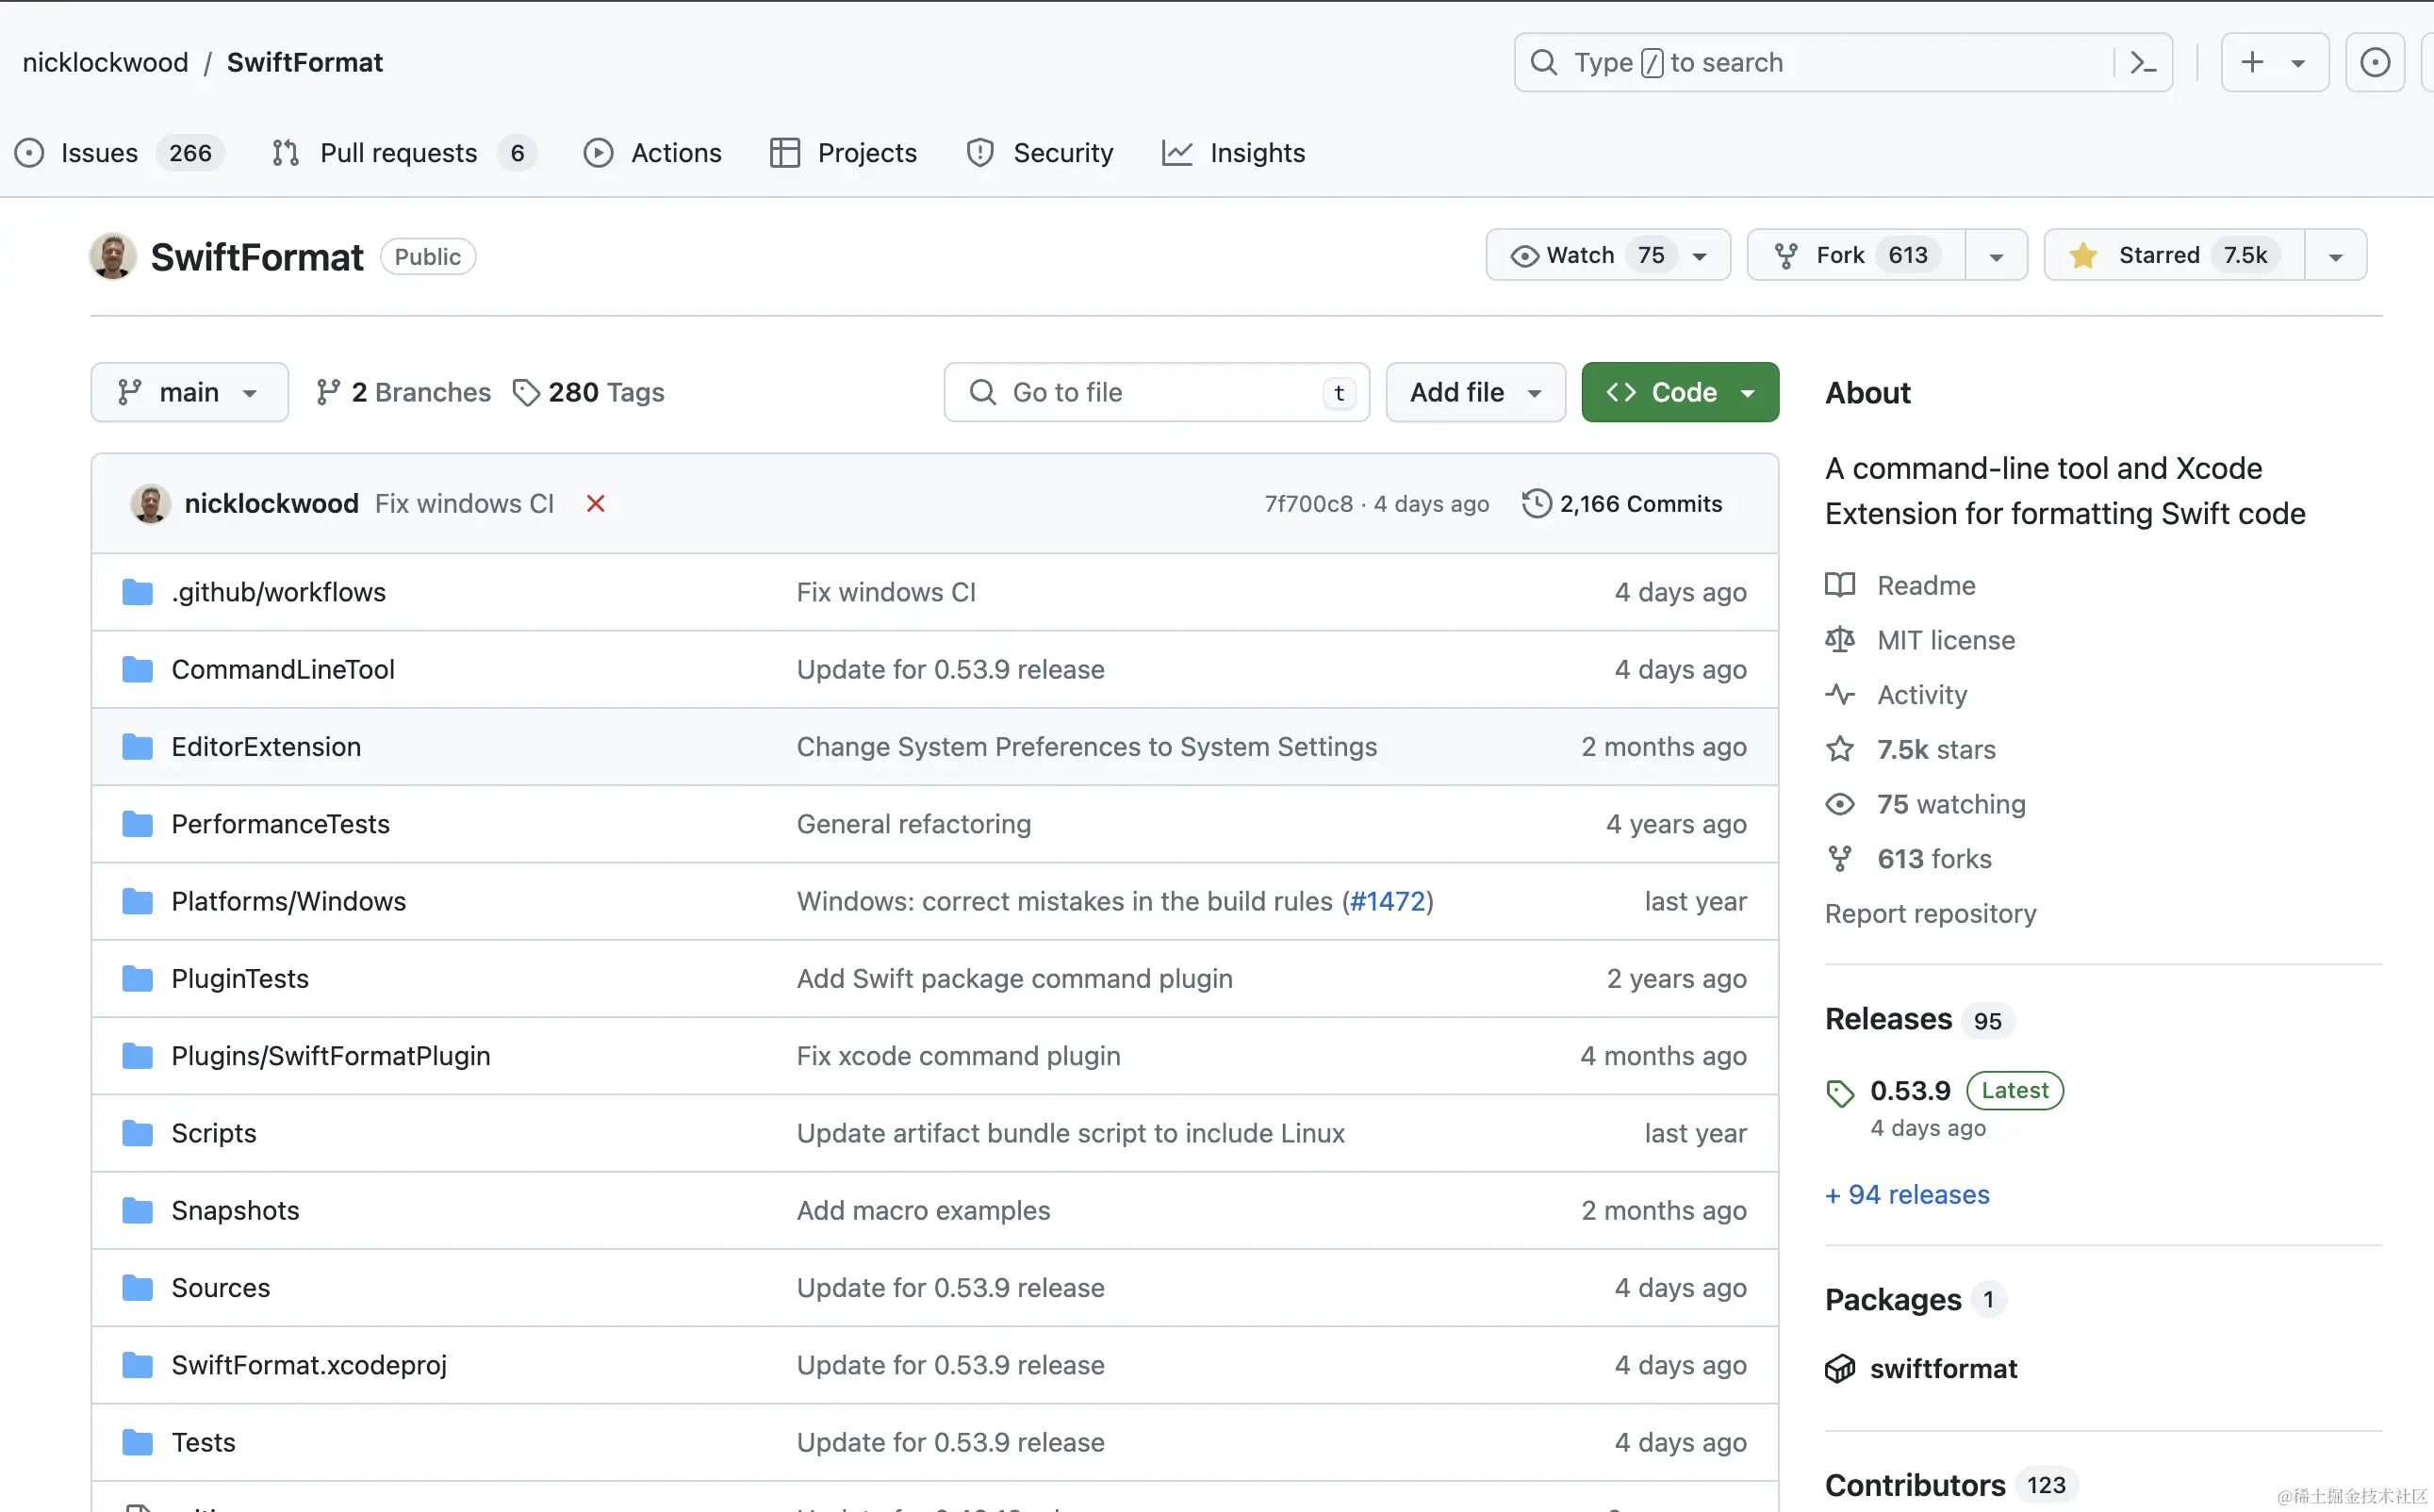This screenshot has height=1512, width=2434.
Task: Open commit history clock icon
Action: point(1536,504)
